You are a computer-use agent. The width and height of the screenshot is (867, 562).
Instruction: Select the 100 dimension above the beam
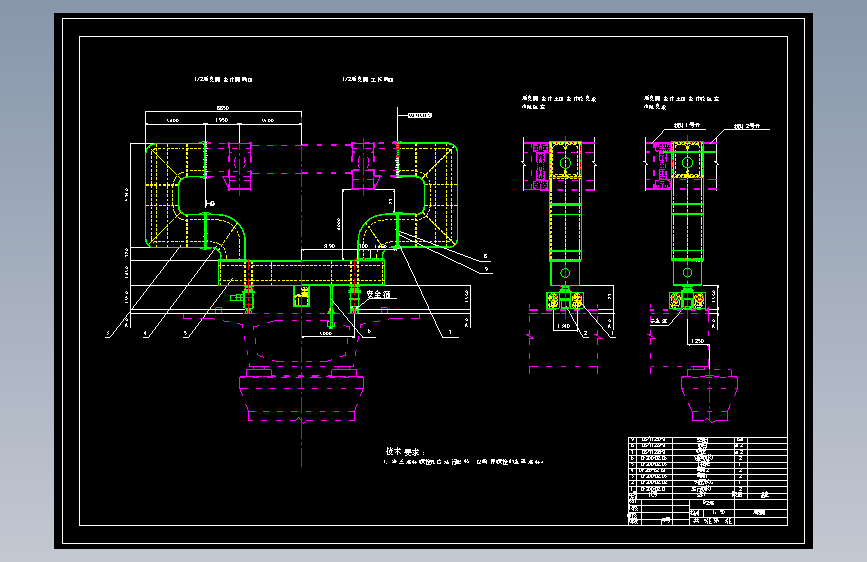pos(363,246)
